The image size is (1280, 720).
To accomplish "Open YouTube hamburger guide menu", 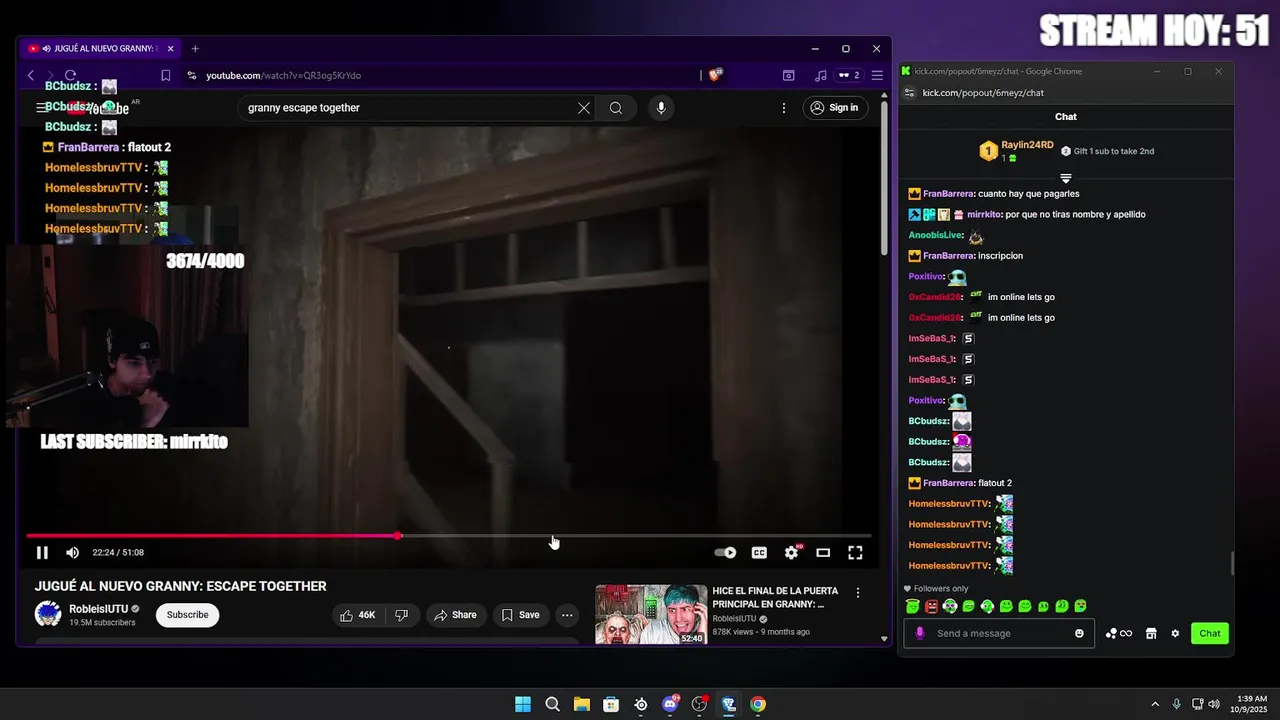I will pyautogui.click(x=41, y=108).
